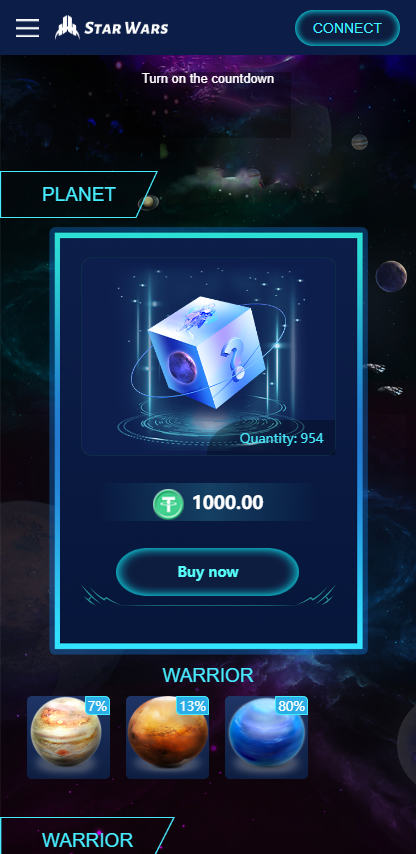This screenshot has width=416, height=854.
Task: Click the green Tether coin icon
Action: tap(168, 504)
